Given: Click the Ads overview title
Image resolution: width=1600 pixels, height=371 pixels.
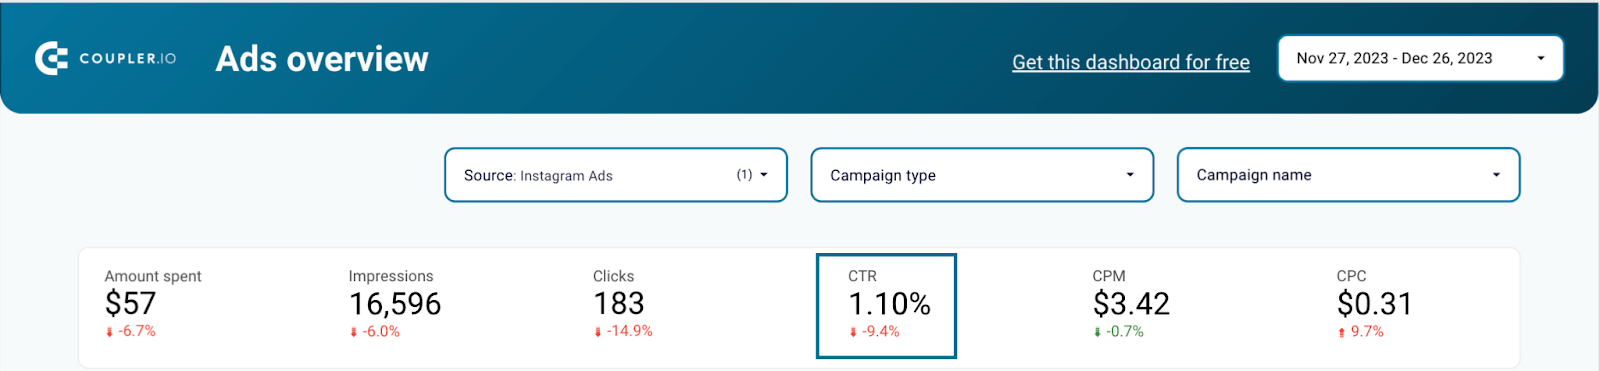Looking at the screenshot, I should click(322, 59).
